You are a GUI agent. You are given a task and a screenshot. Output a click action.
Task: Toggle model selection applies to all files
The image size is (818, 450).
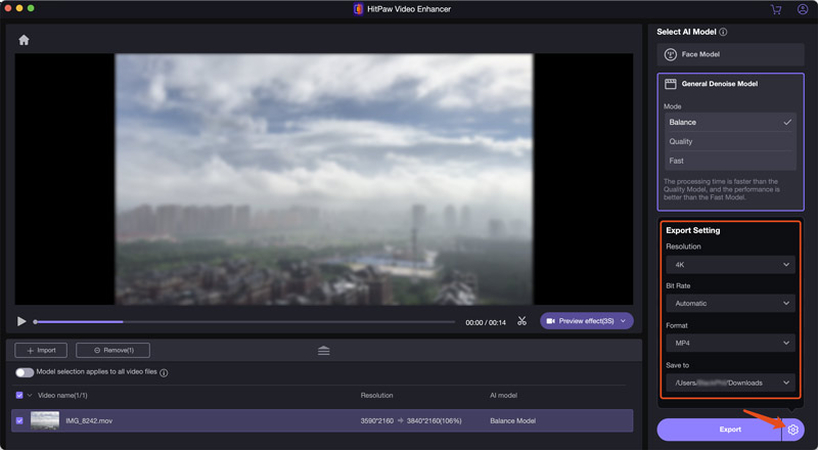[x=24, y=373]
